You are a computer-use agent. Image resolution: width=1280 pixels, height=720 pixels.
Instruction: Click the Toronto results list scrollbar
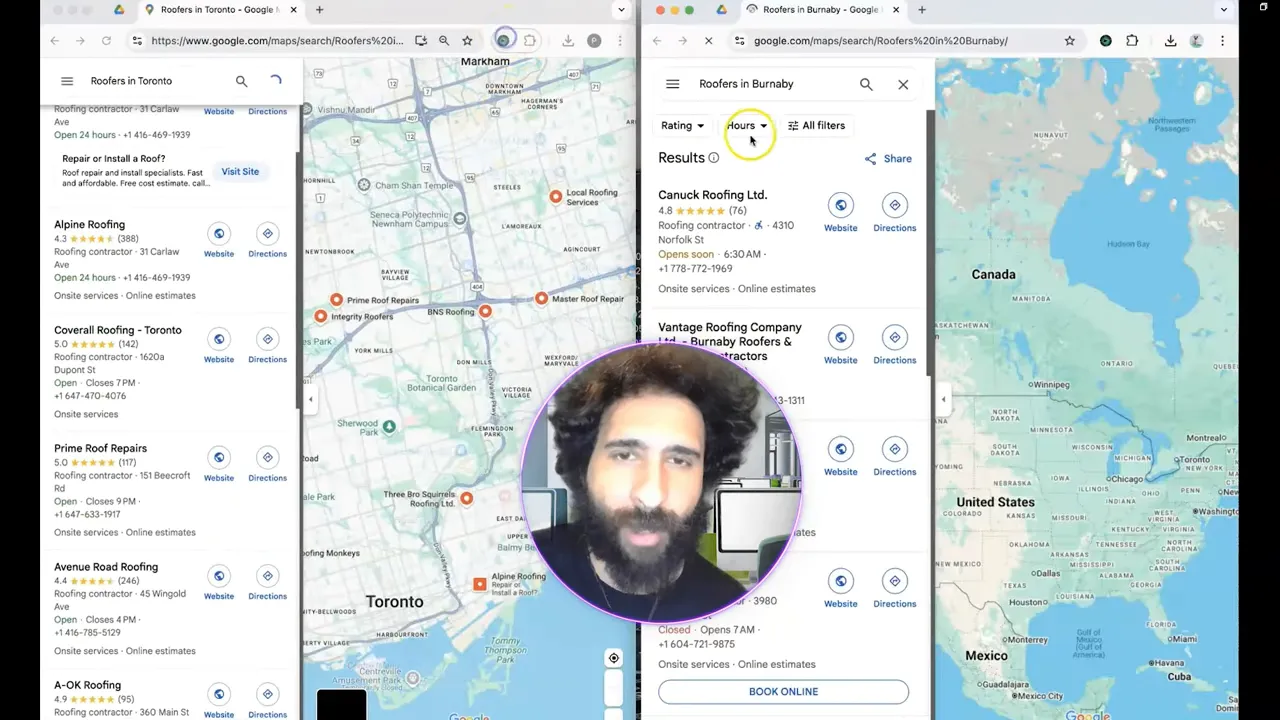click(x=298, y=280)
